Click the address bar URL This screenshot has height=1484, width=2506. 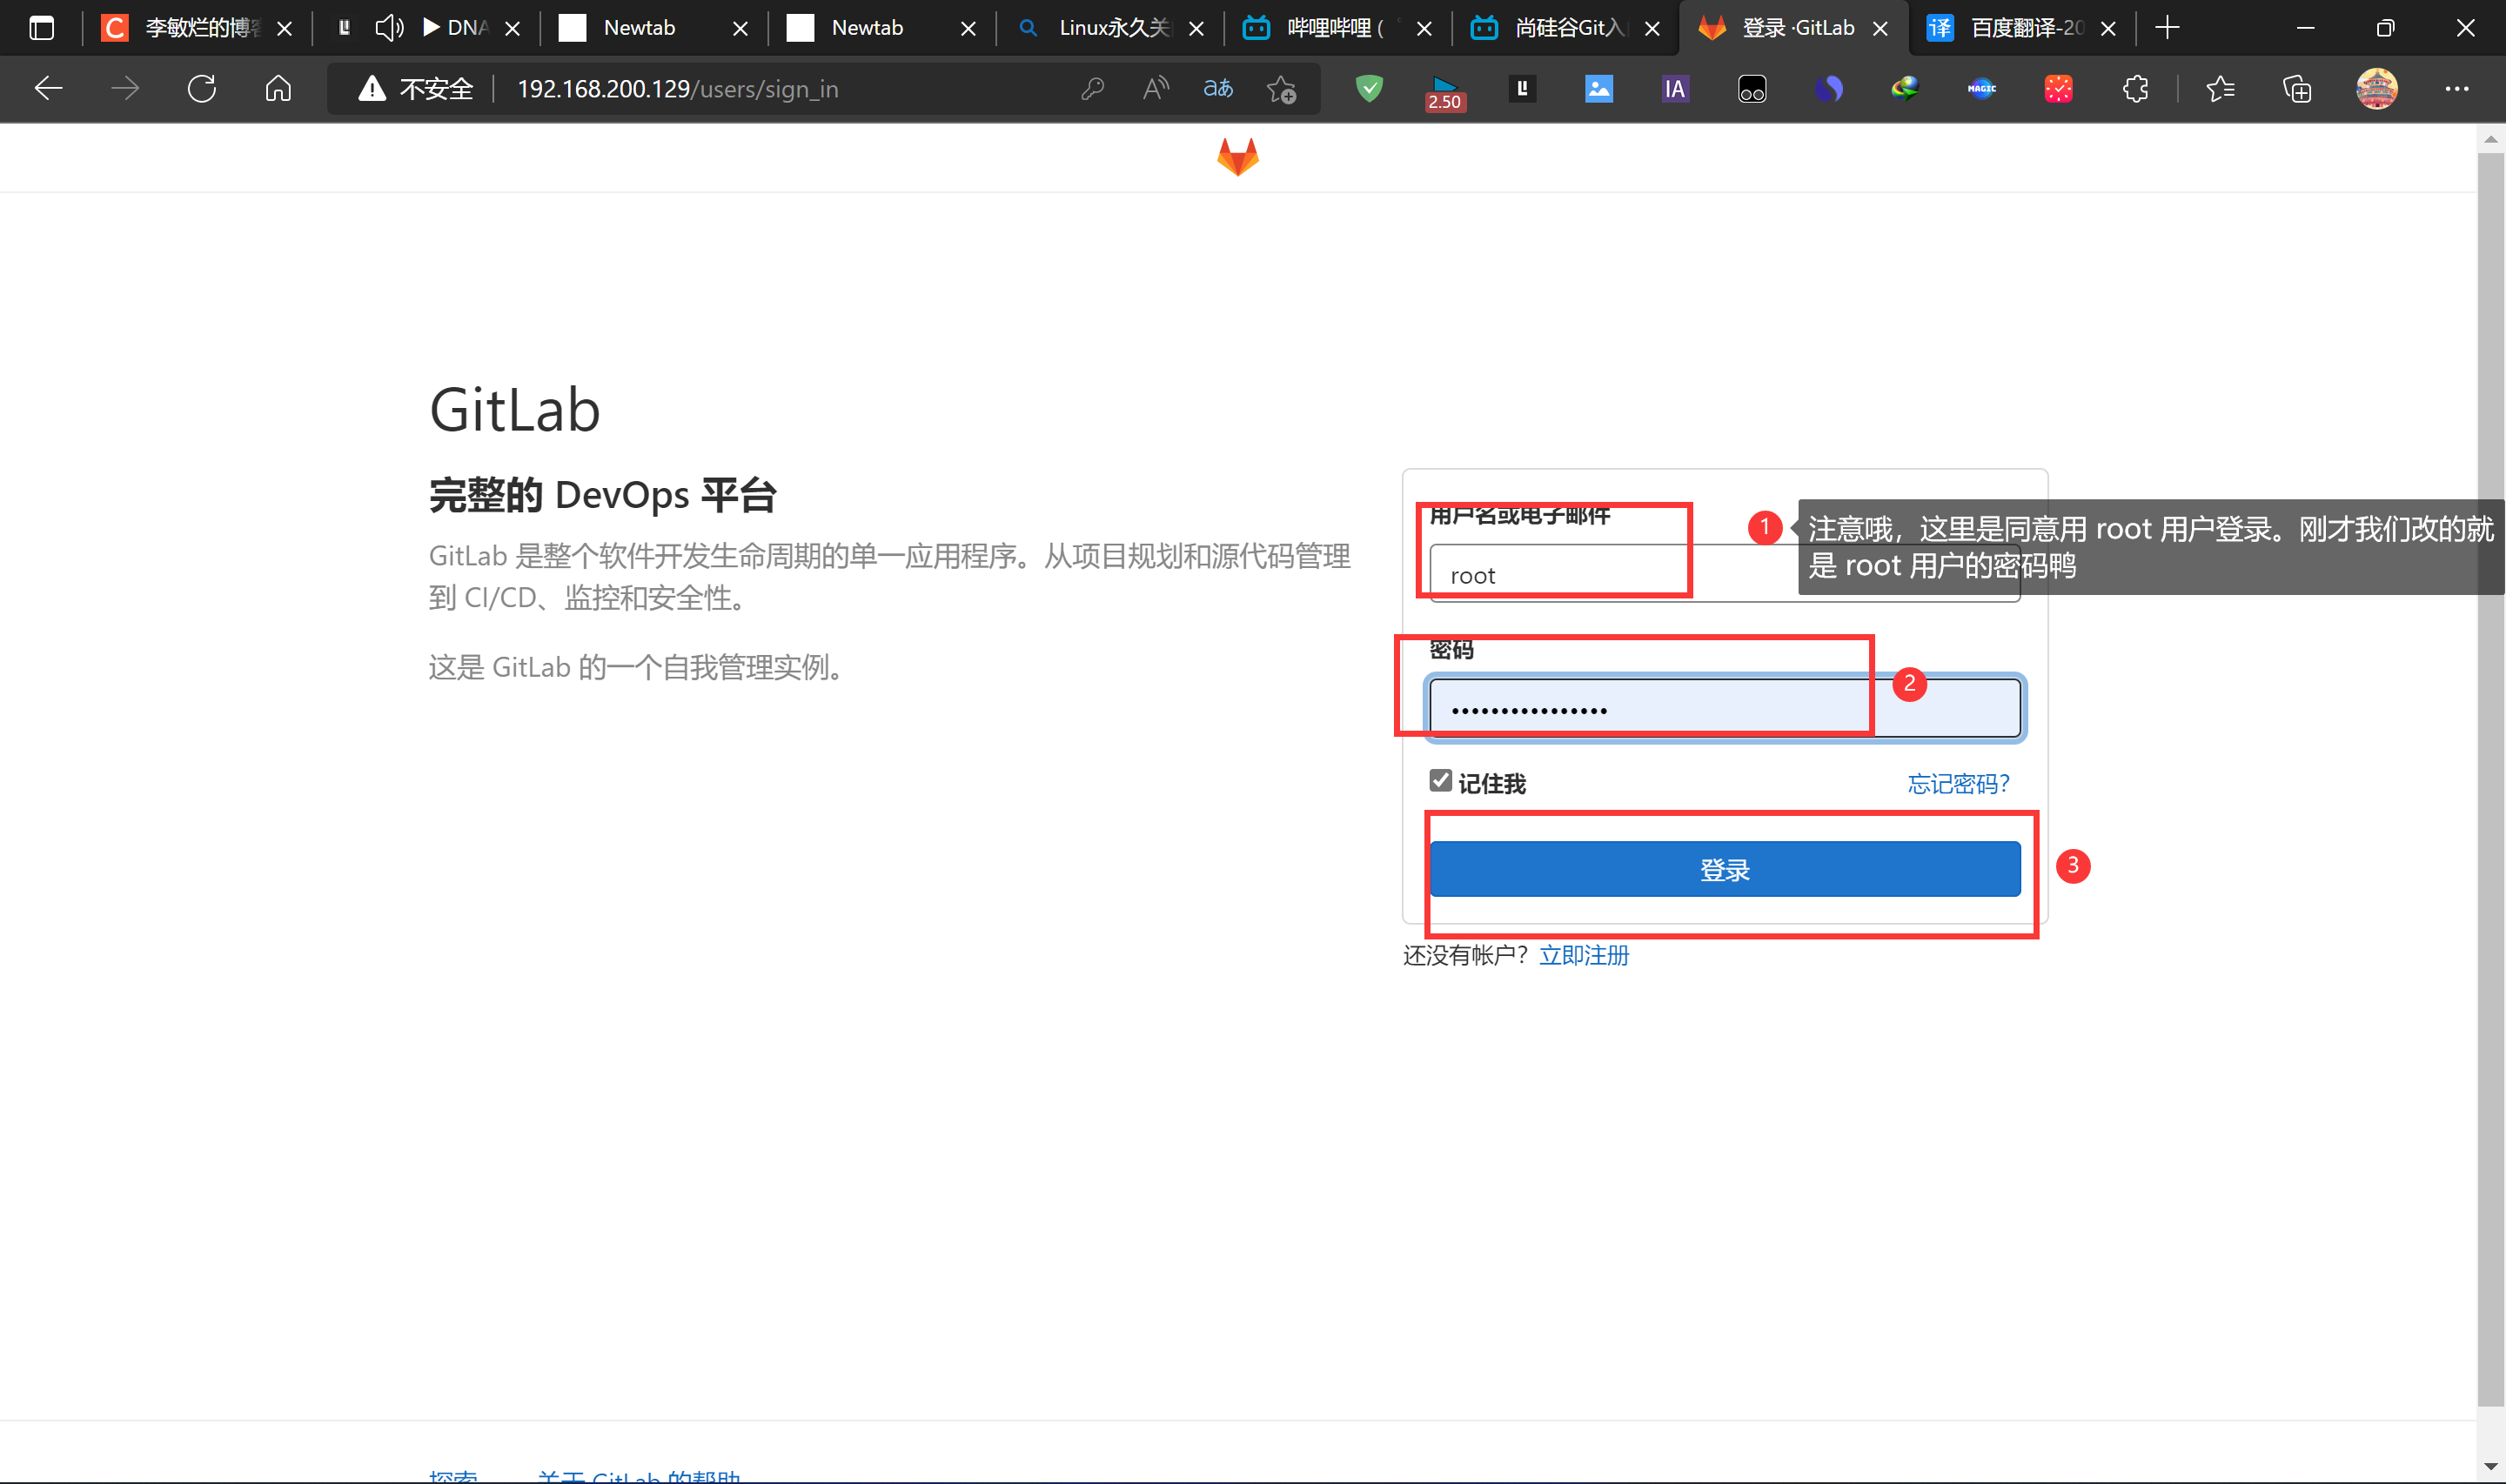click(x=678, y=89)
